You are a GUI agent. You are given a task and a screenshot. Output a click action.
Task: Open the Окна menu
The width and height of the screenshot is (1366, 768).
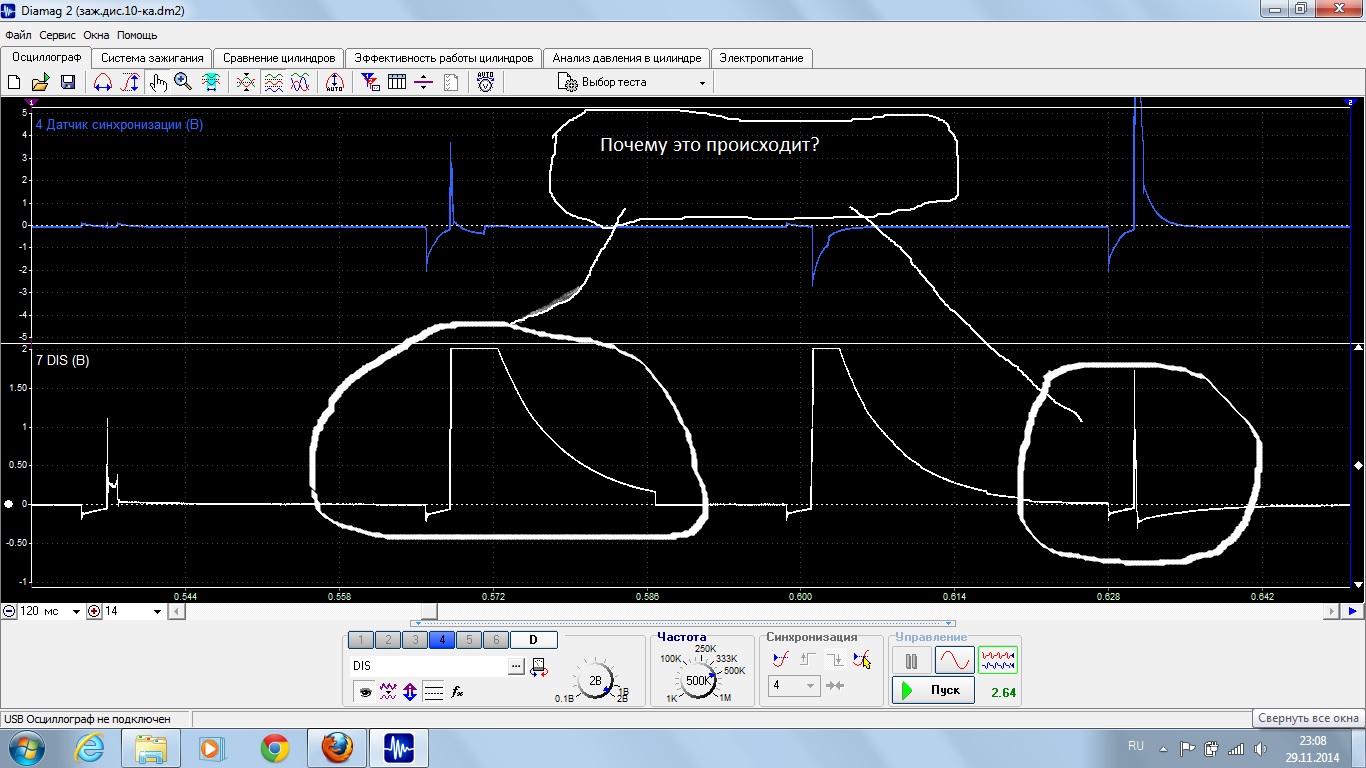(96, 35)
